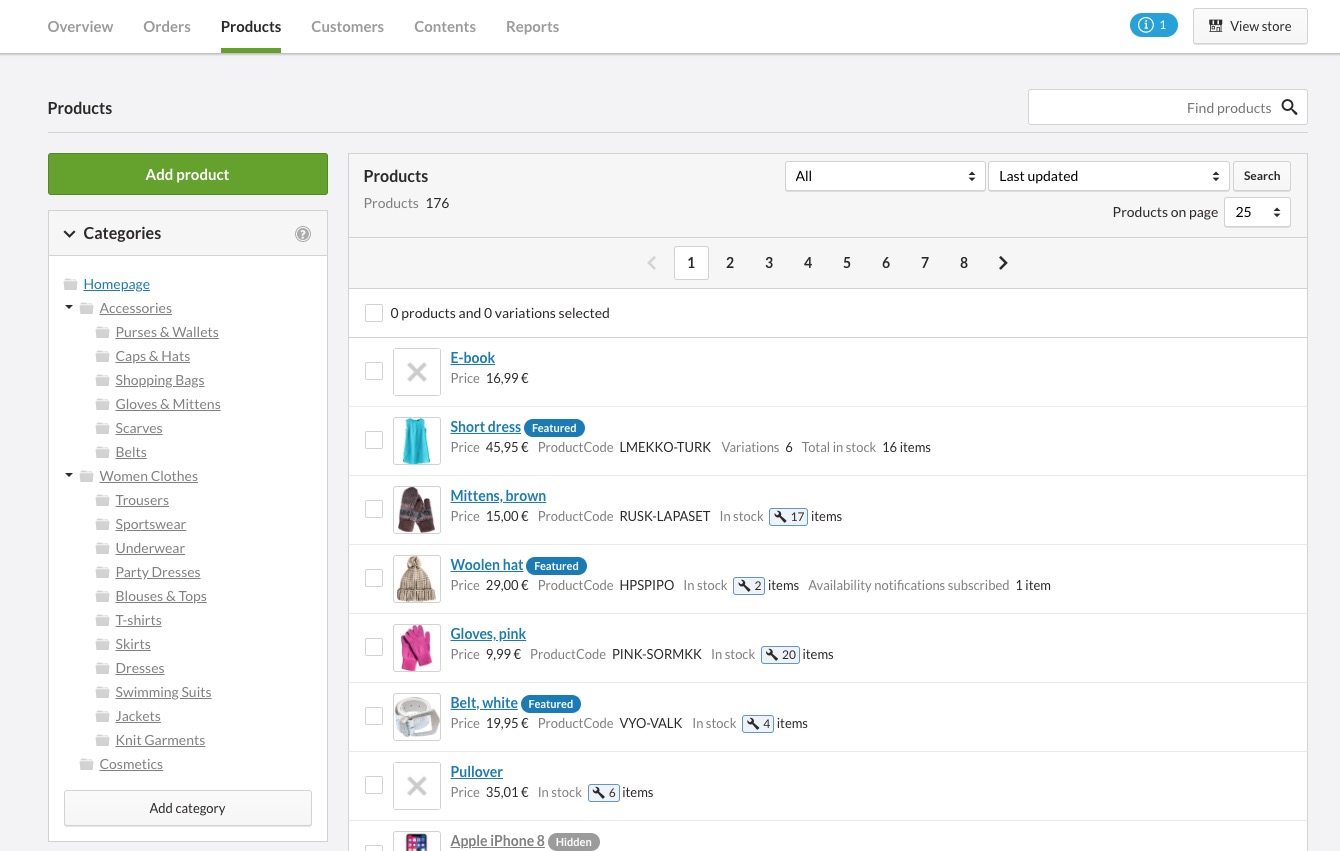Switch to the Contents tab
The width and height of the screenshot is (1340, 851).
point(445,27)
